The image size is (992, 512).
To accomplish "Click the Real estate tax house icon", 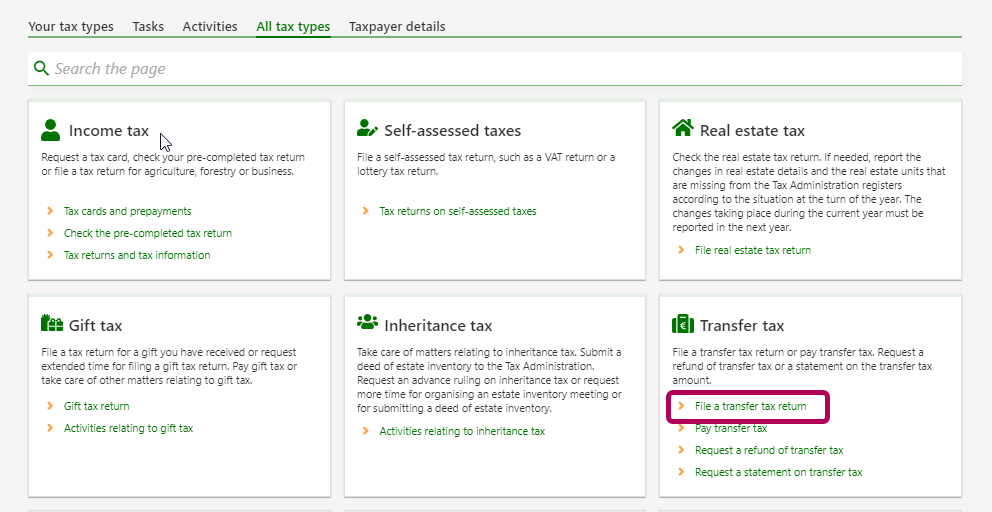I will coord(682,129).
